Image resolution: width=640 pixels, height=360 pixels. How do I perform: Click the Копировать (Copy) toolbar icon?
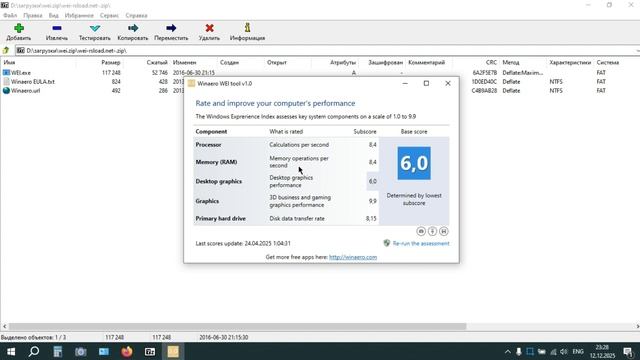(x=133, y=28)
